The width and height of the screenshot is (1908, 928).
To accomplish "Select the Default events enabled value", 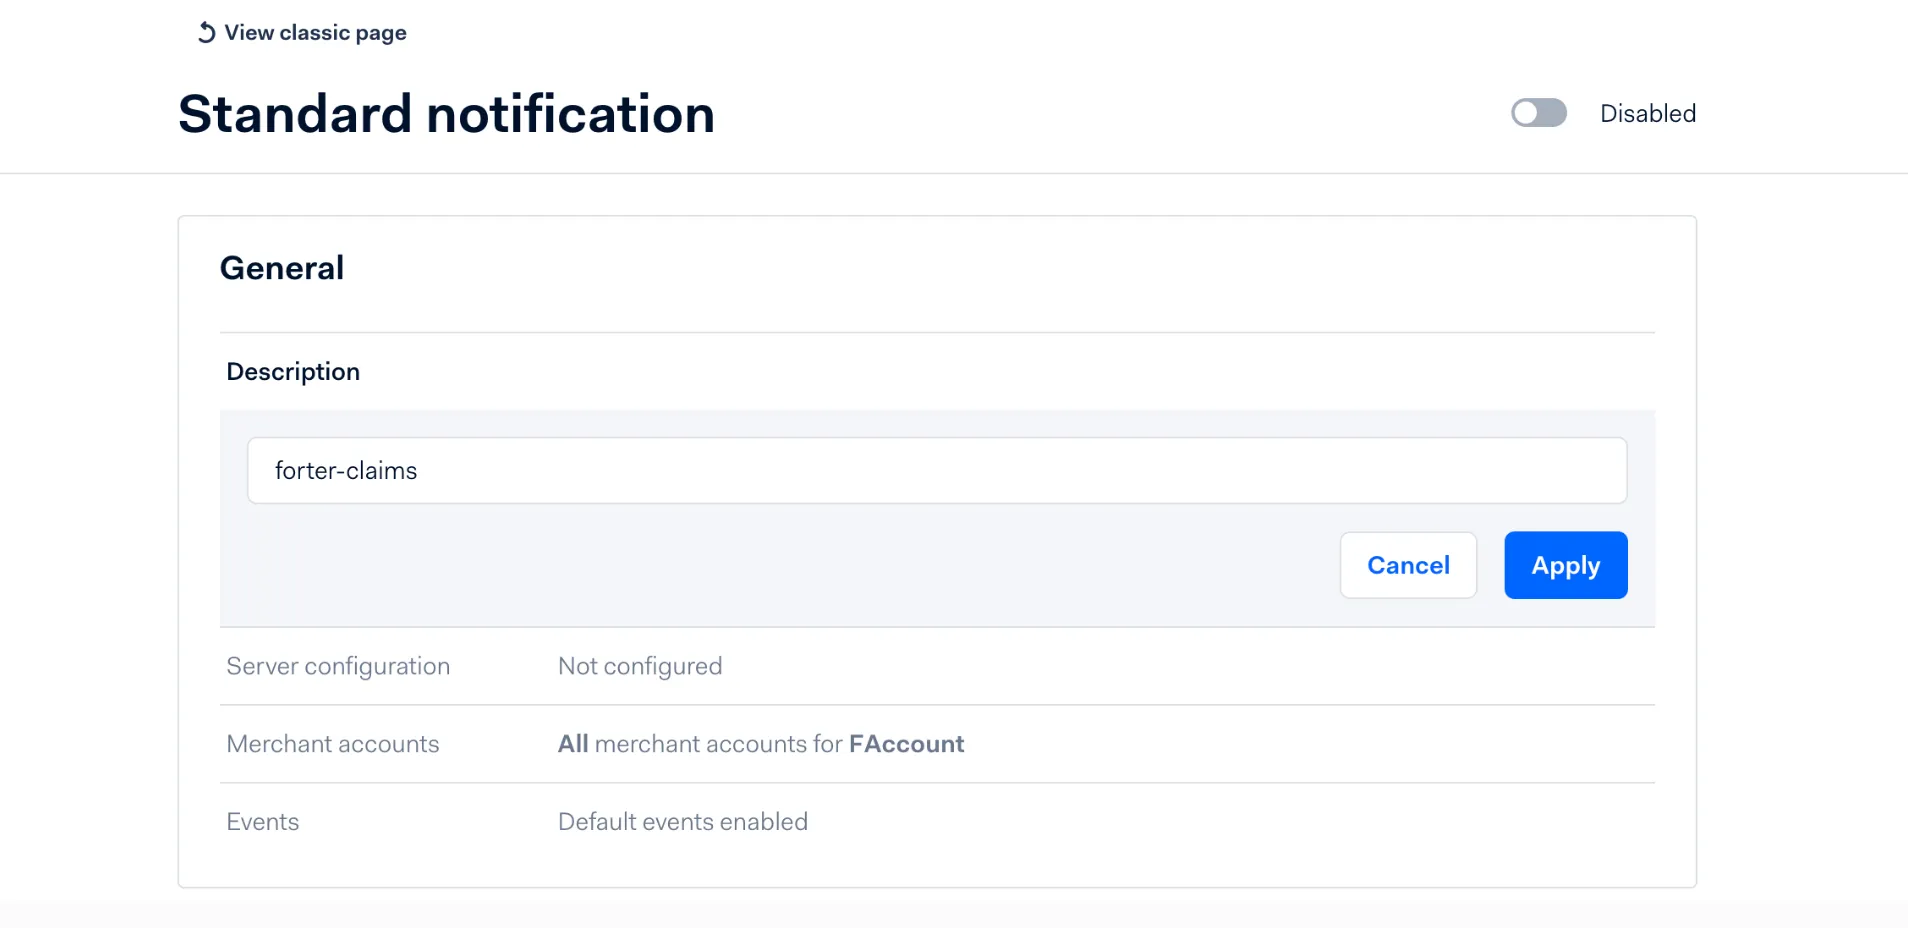I will coord(683,822).
